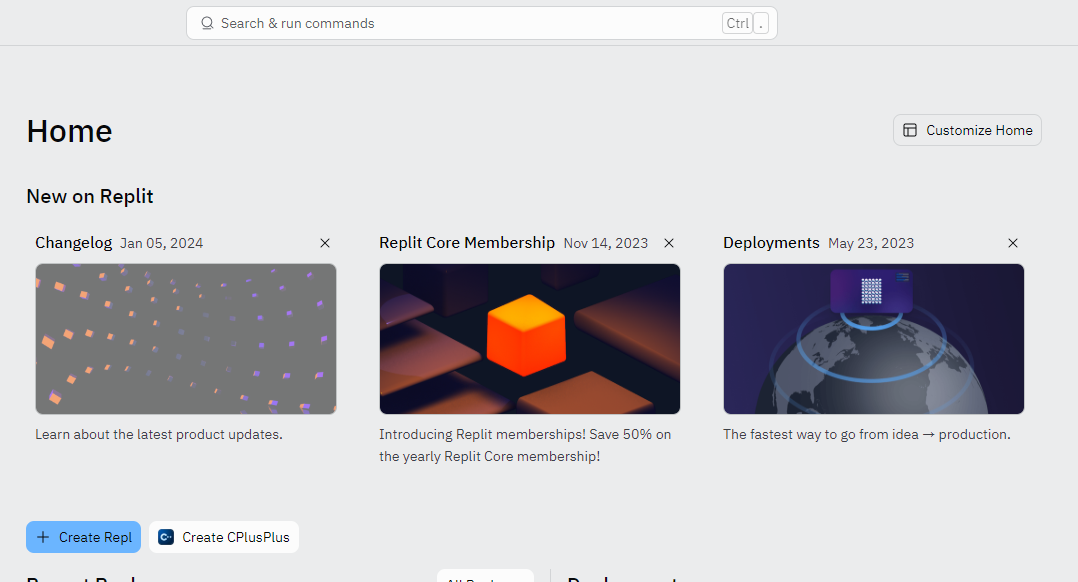Click the date May 23, 2023

(x=871, y=243)
